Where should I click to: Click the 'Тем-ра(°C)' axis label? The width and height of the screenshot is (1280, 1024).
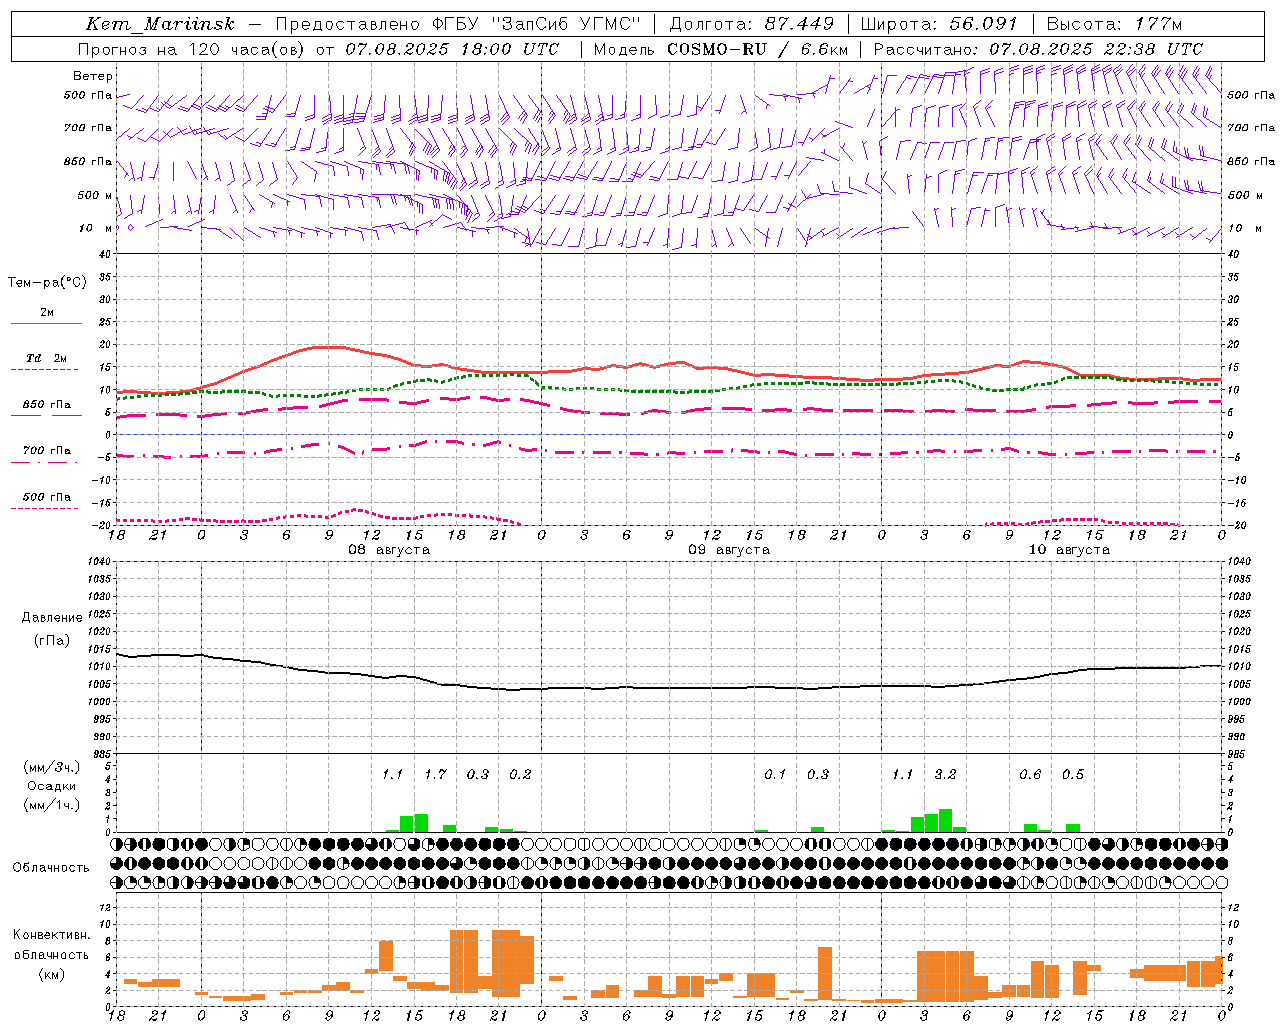(x=47, y=283)
